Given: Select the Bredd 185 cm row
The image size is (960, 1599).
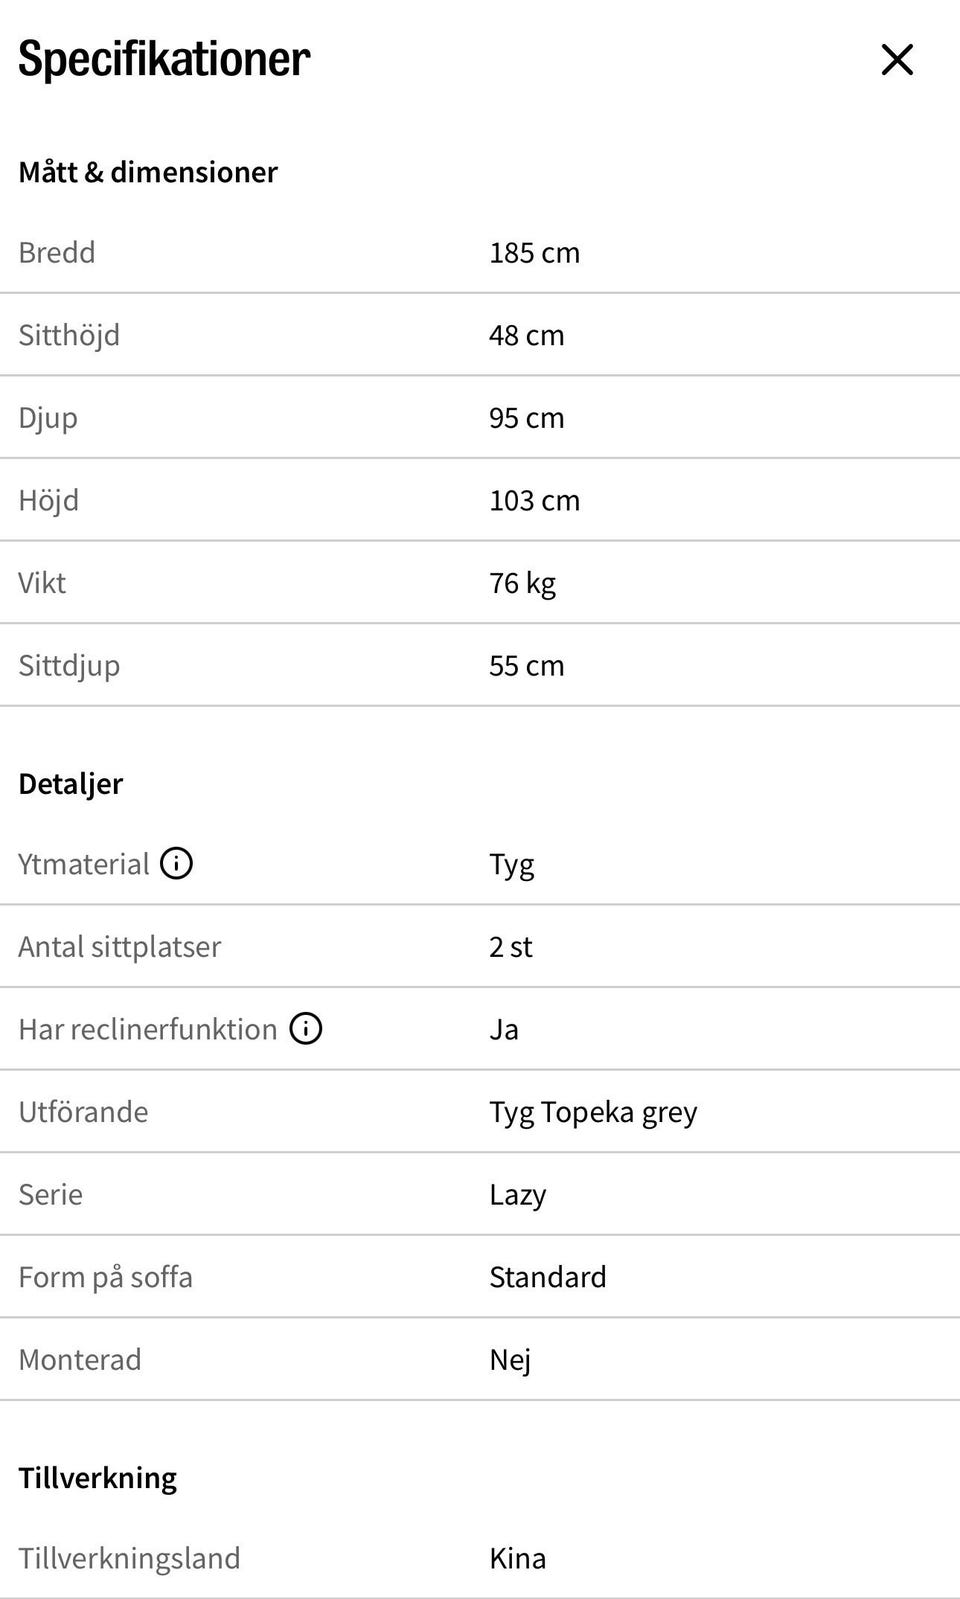Looking at the screenshot, I should [480, 253].
